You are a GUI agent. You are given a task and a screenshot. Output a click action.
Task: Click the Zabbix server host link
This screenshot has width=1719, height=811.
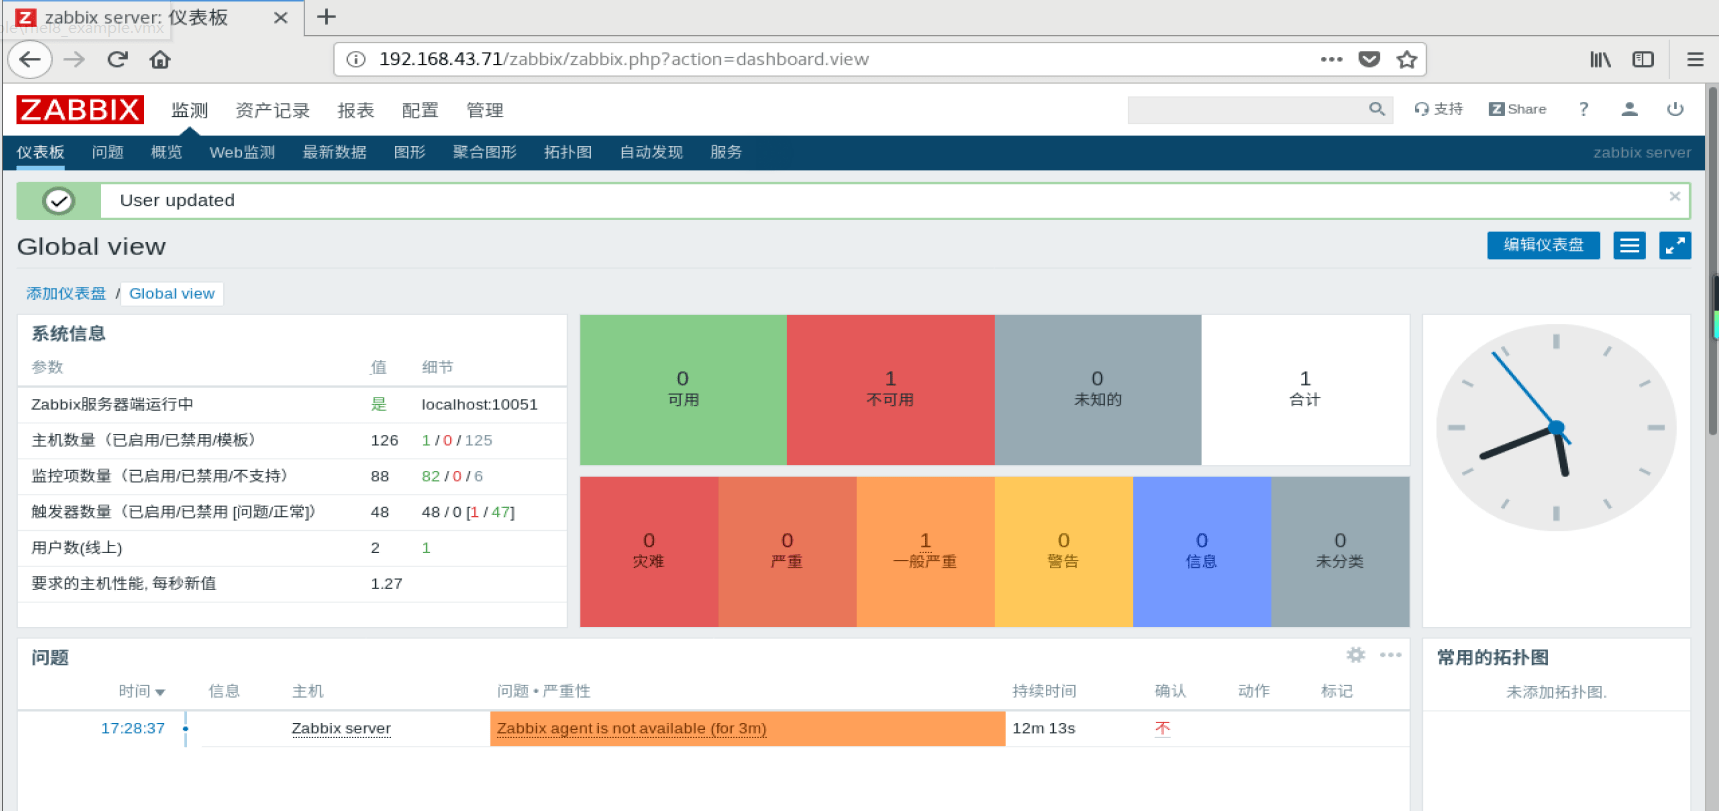[x=341, y=728]
